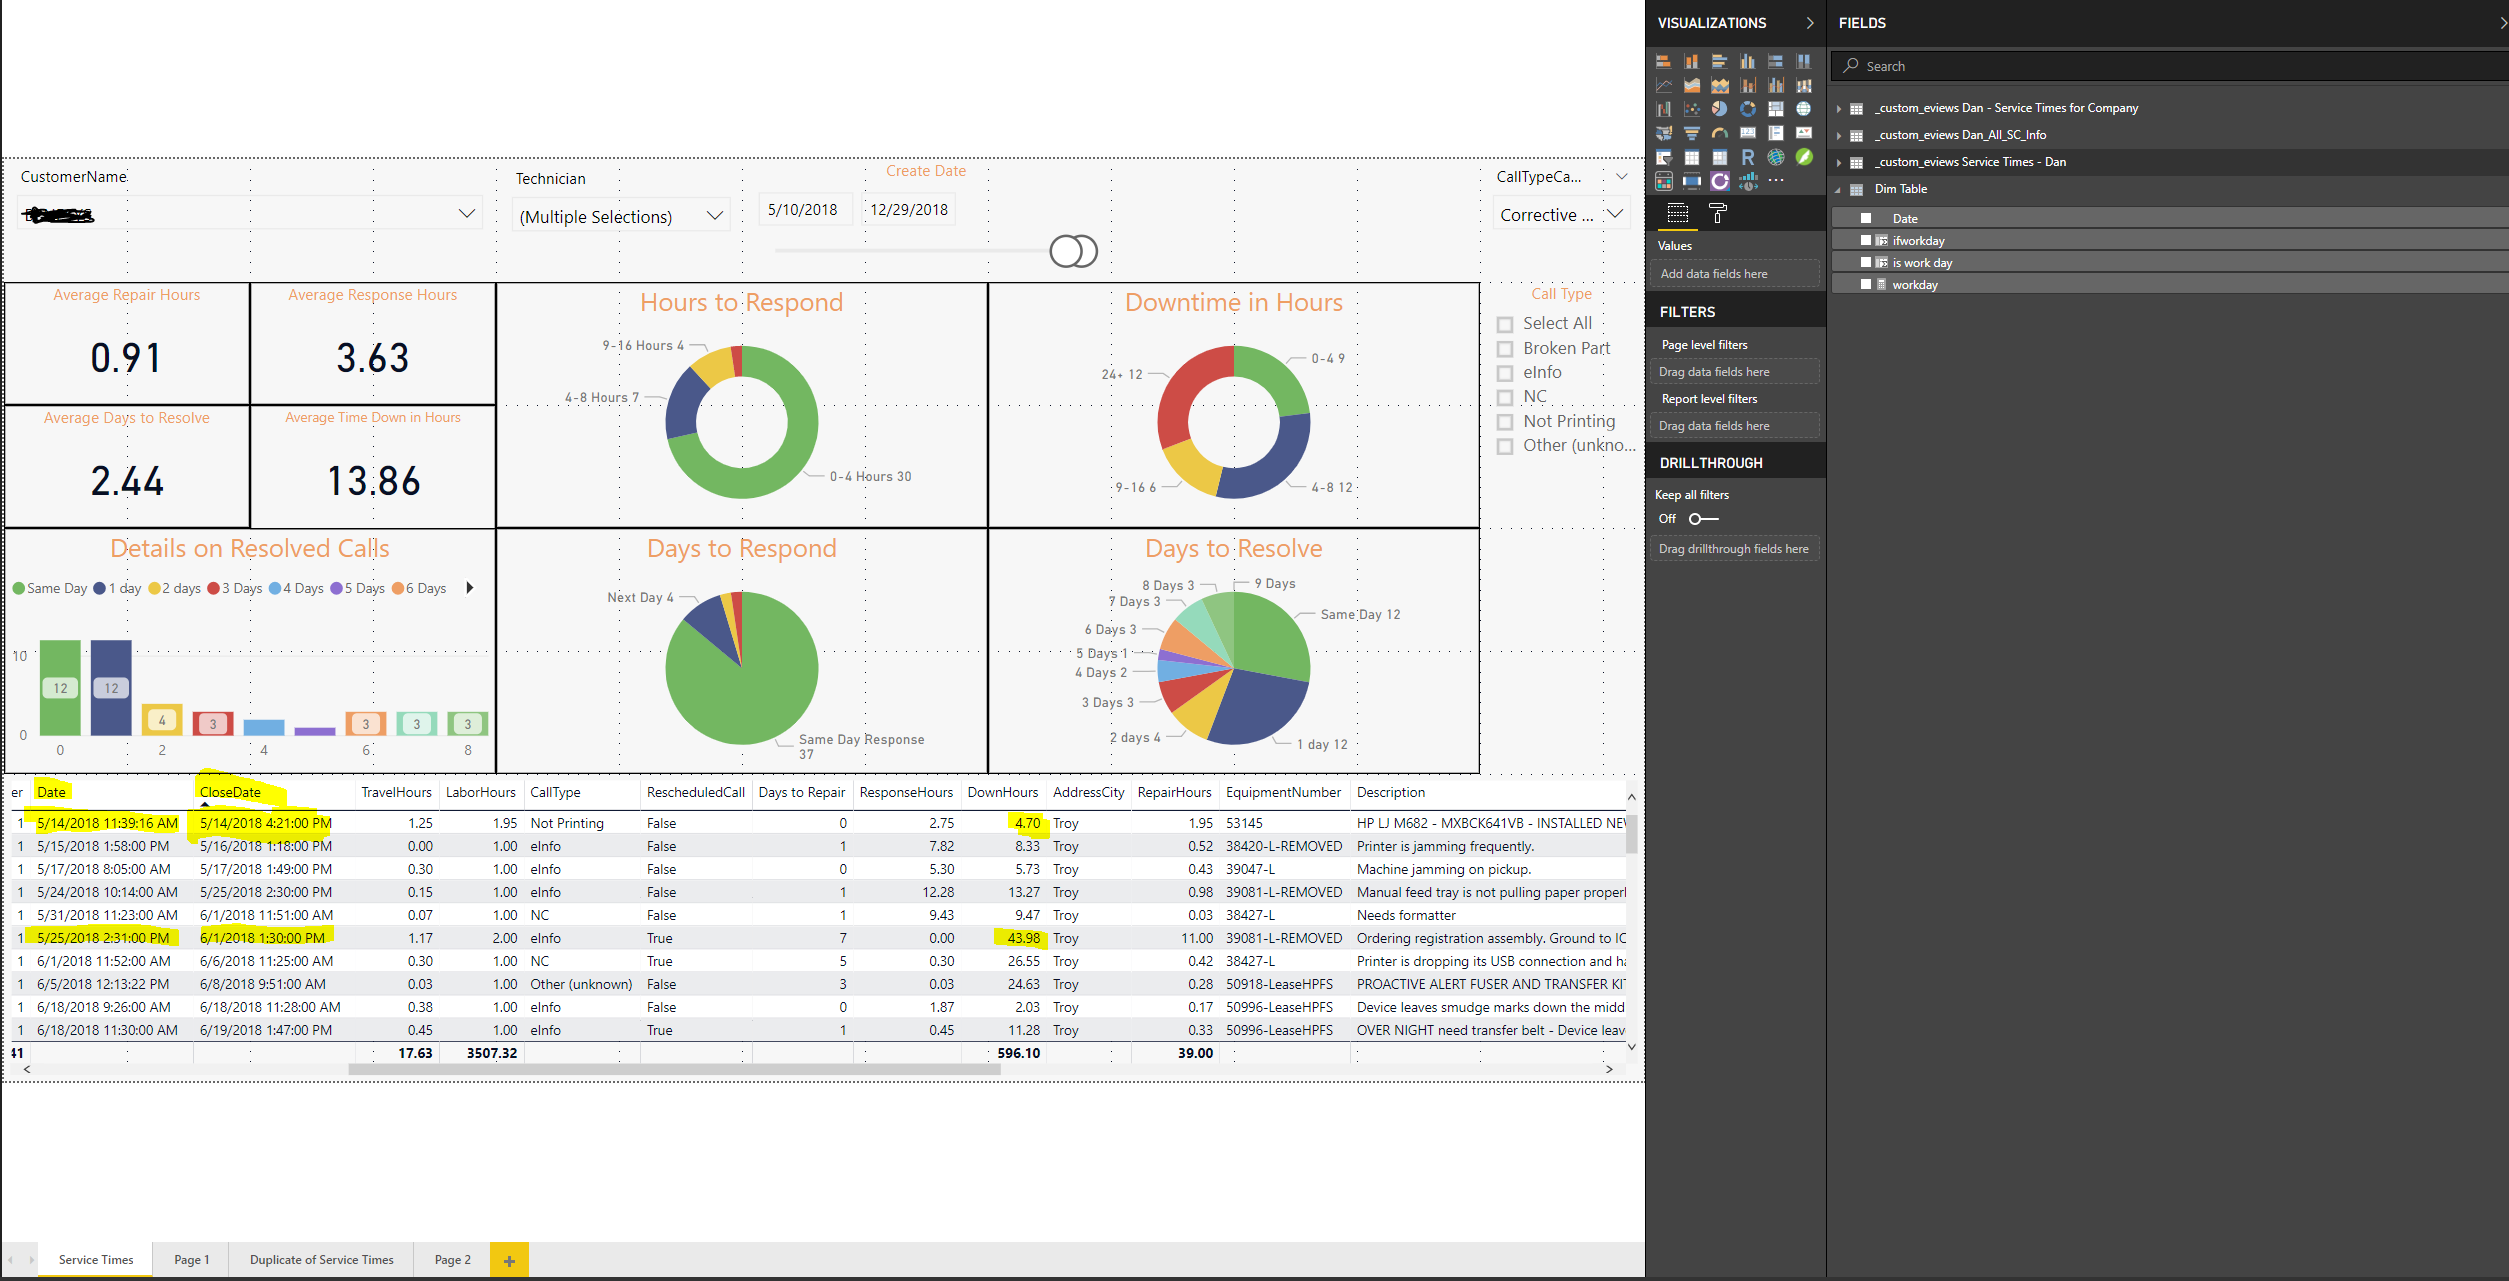Check the Not Printing checkbox
The image size is (2509, 1281).
coord(1505,422)
